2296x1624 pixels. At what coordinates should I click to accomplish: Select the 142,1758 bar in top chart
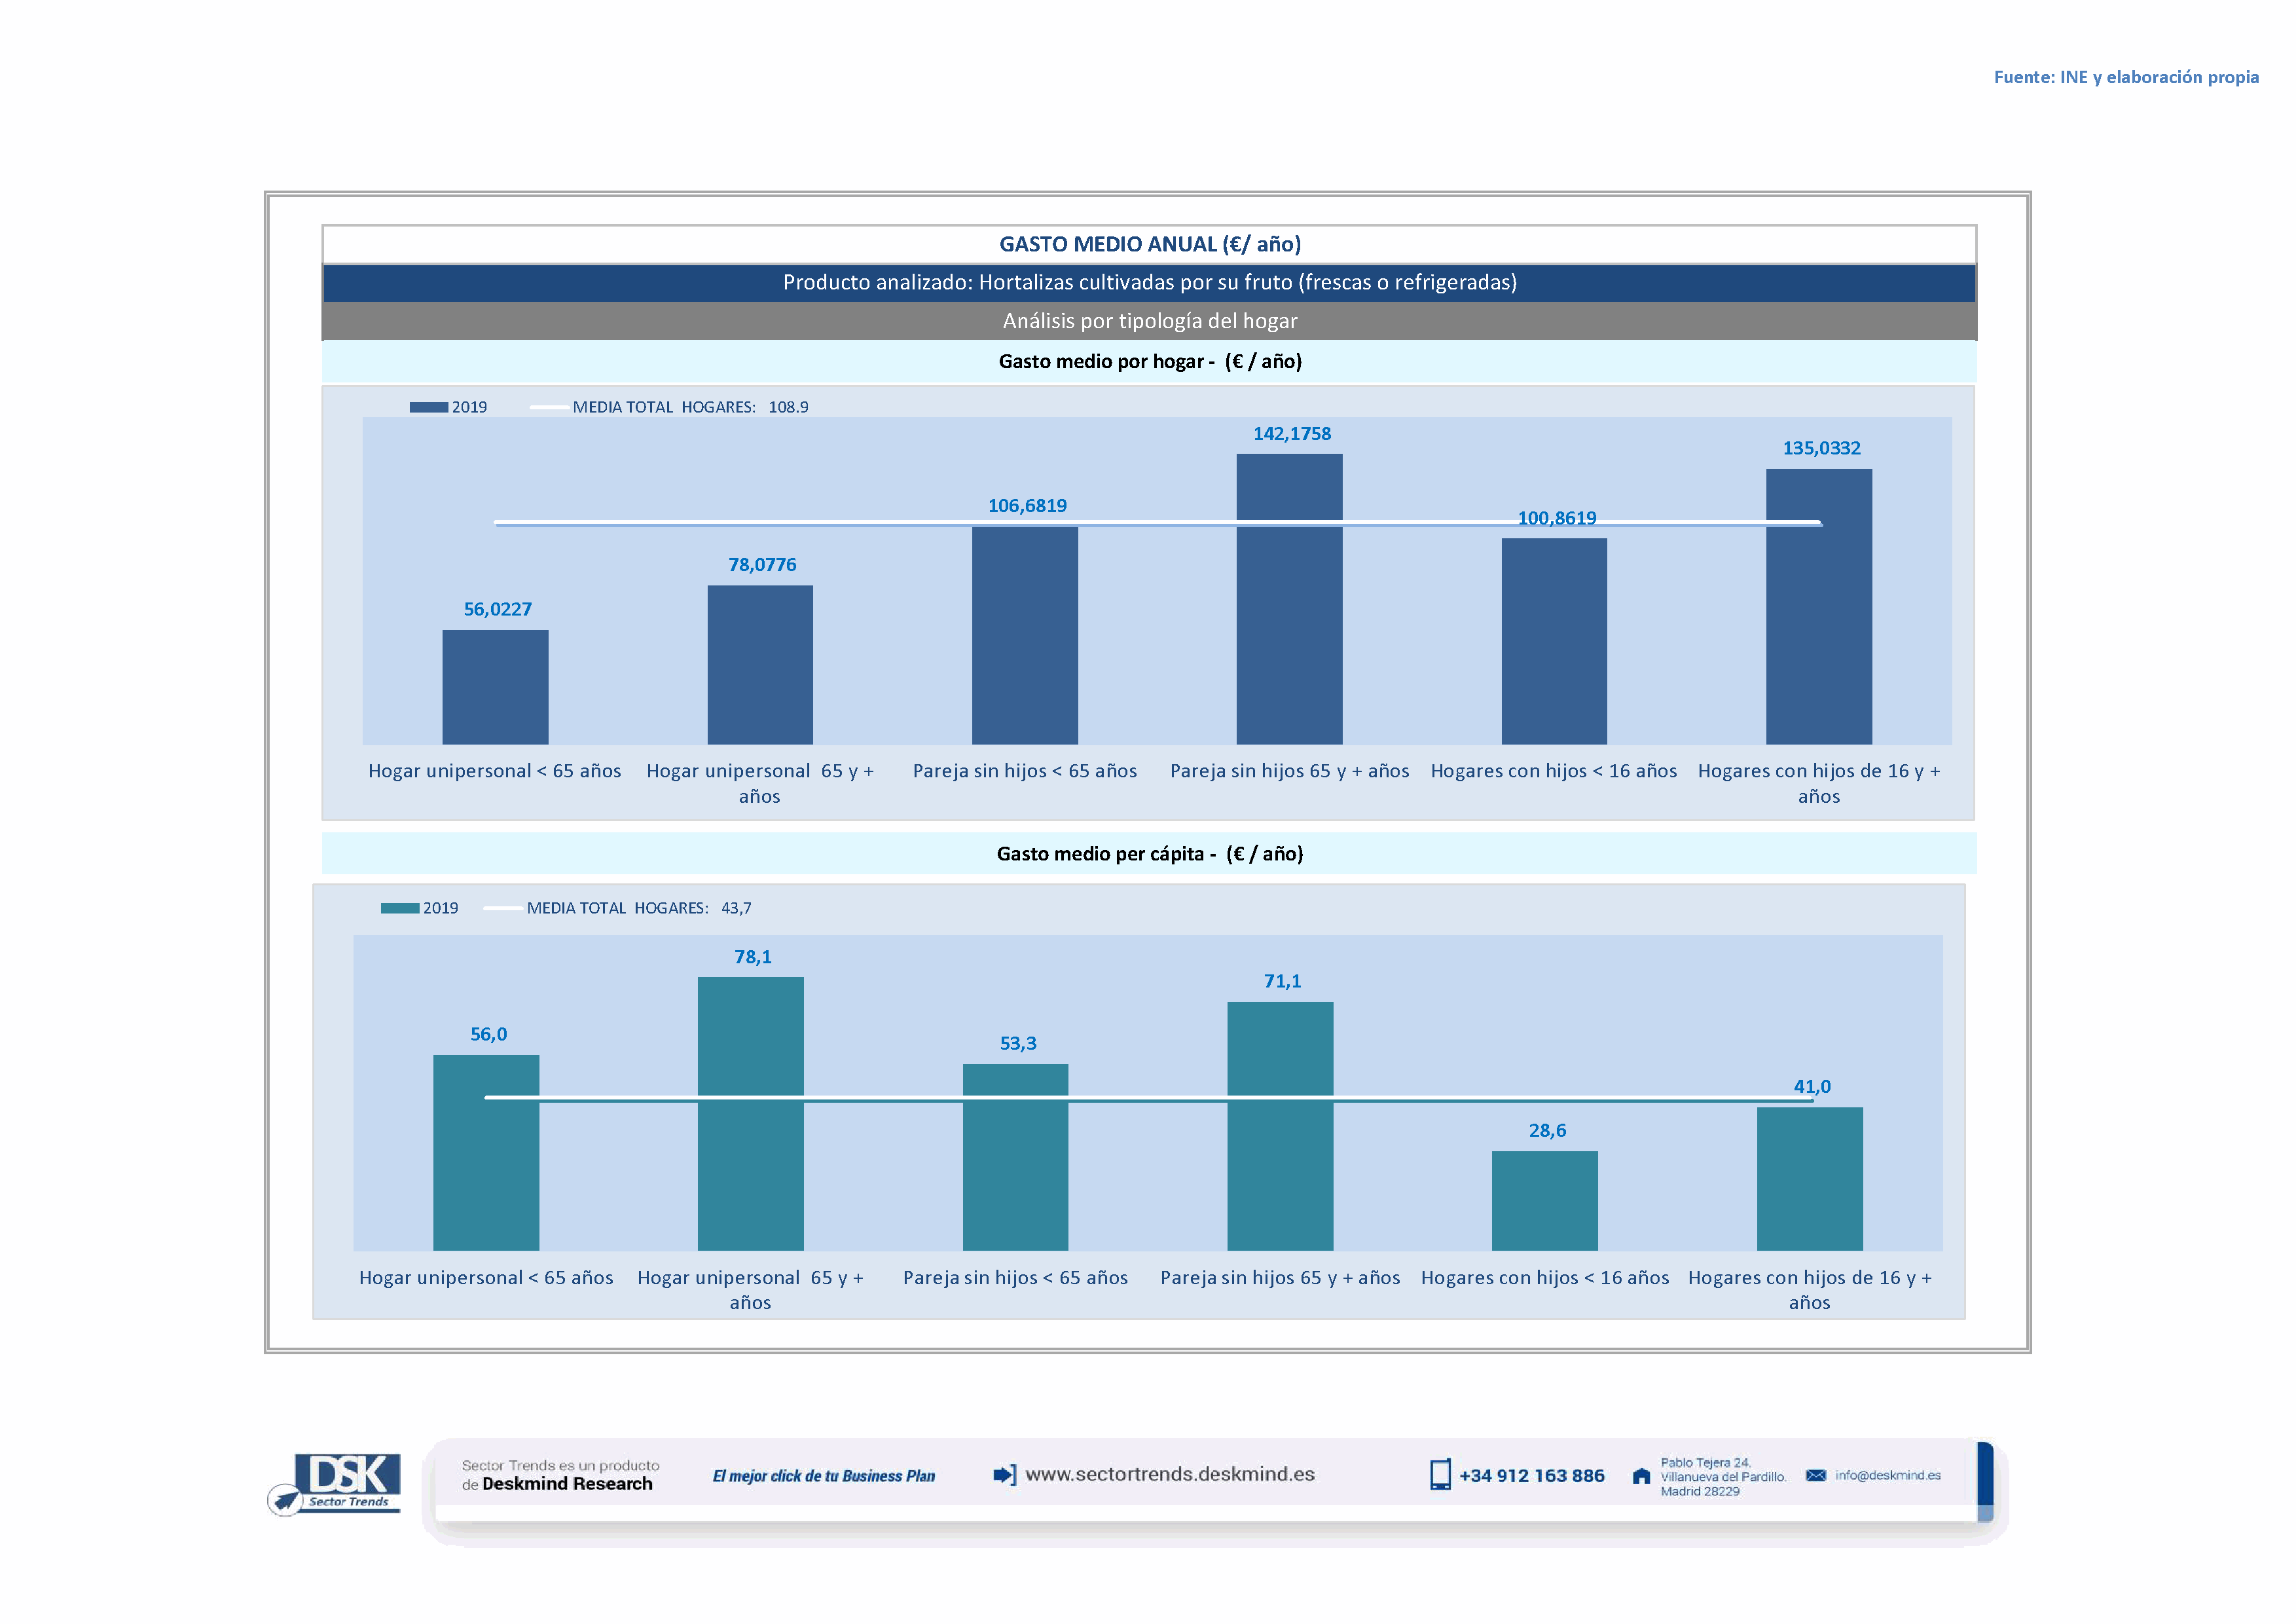[x=1289, y=600]
